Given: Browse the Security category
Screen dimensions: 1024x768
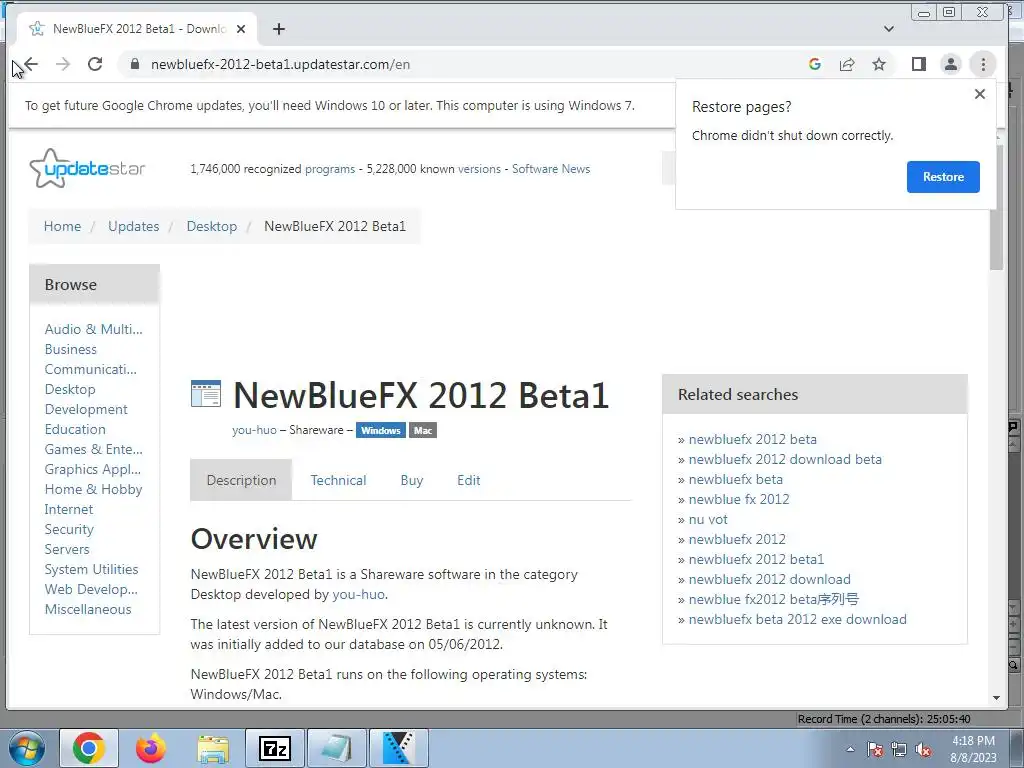Looking at the screenshot, I should 69,530.
